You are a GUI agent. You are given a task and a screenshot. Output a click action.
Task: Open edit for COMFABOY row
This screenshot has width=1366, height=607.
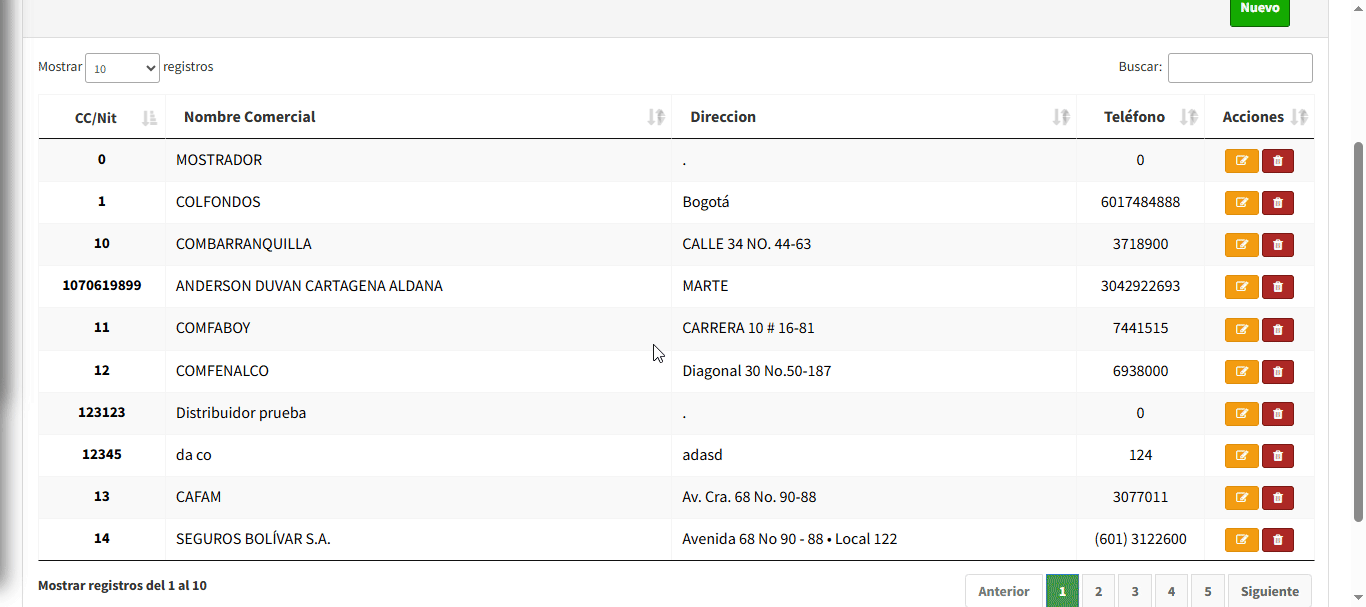click(x=1241, y=329)
